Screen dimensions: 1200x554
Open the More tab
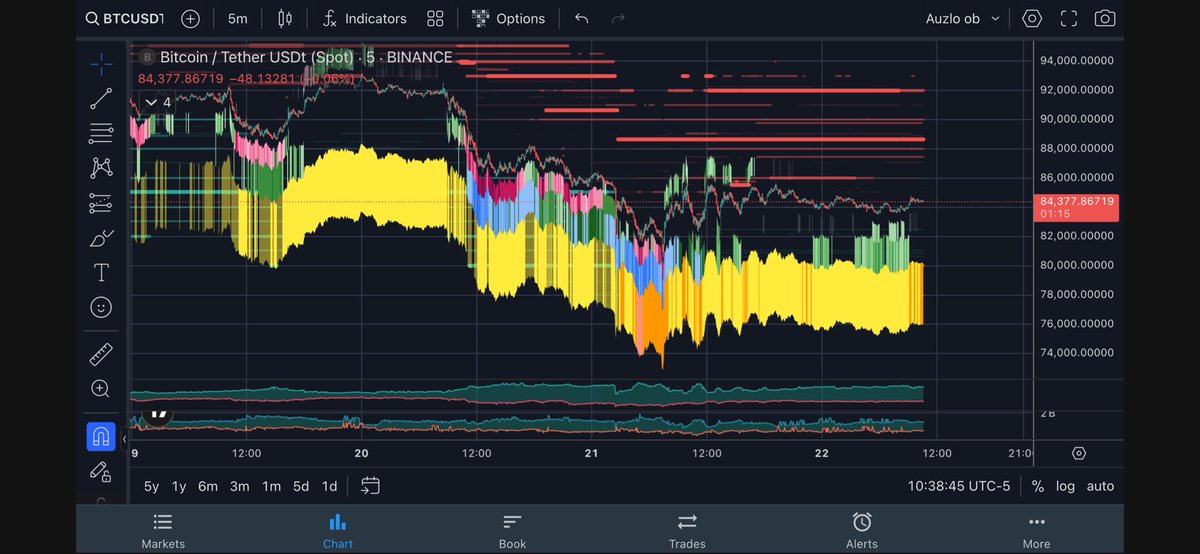coord(1036,530)
